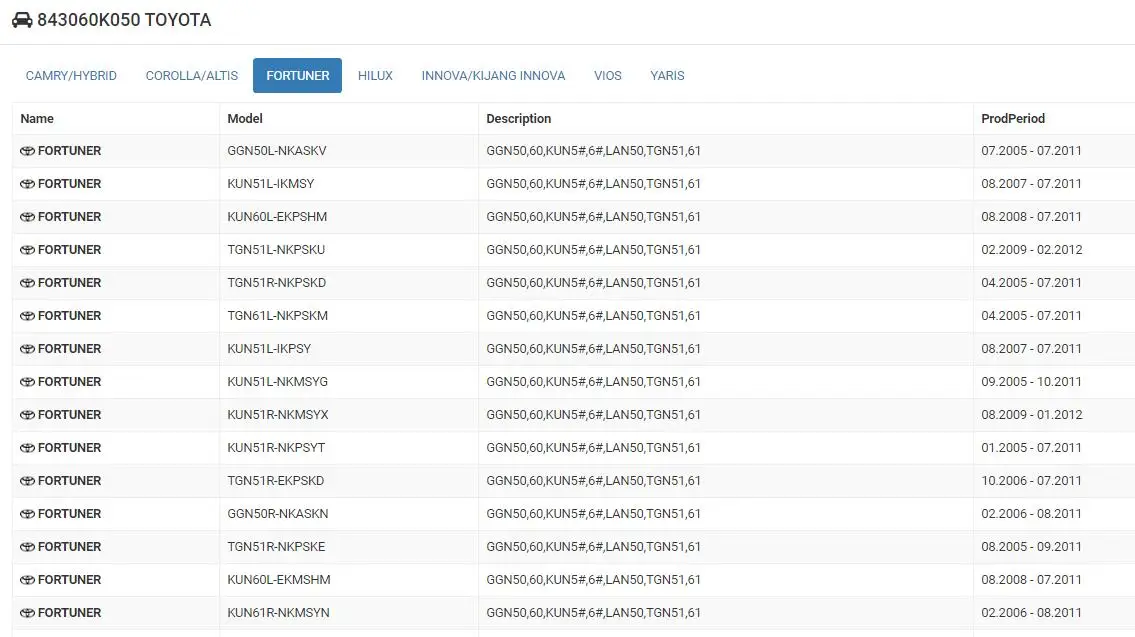The height and width of the screenshot is (637, 1135).
Task: Click the Toyota logo in TGN51R-NKPSKD row
Action: (28, 283)
